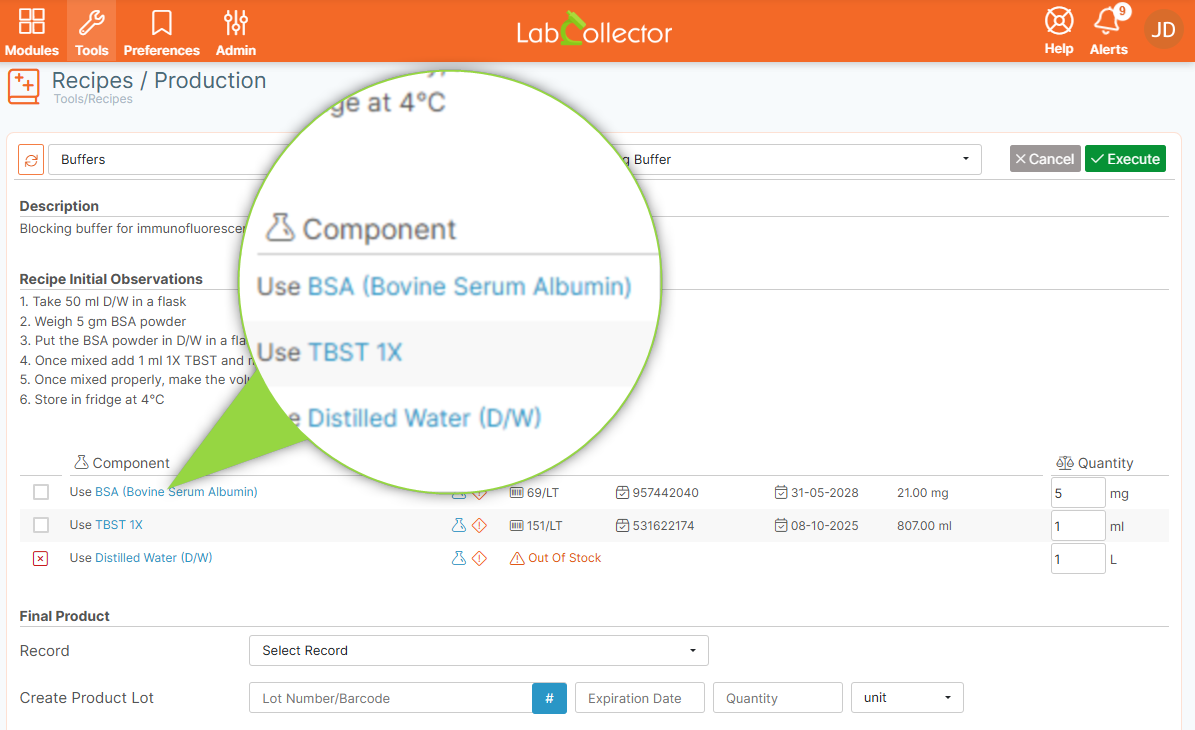Click the Tools/Recipes breadcrumb

click(93, 99)
